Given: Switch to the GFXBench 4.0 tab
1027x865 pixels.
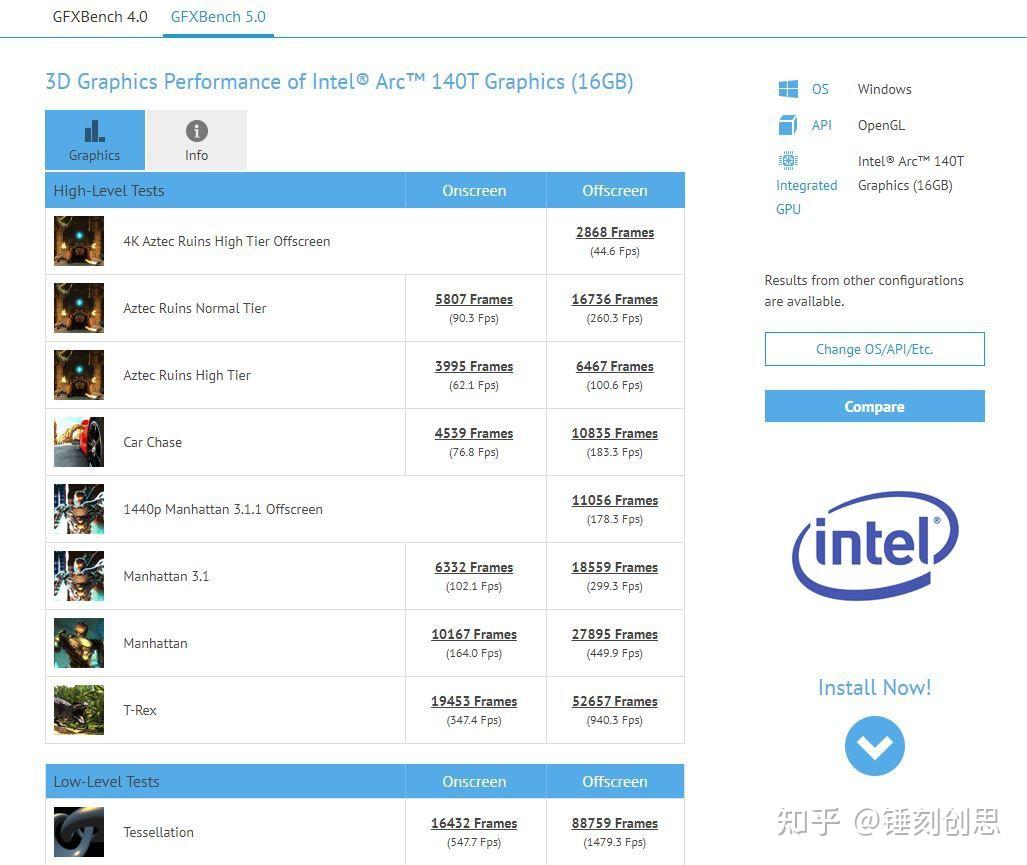Looking at the screenshot, I should coord(100,16).
